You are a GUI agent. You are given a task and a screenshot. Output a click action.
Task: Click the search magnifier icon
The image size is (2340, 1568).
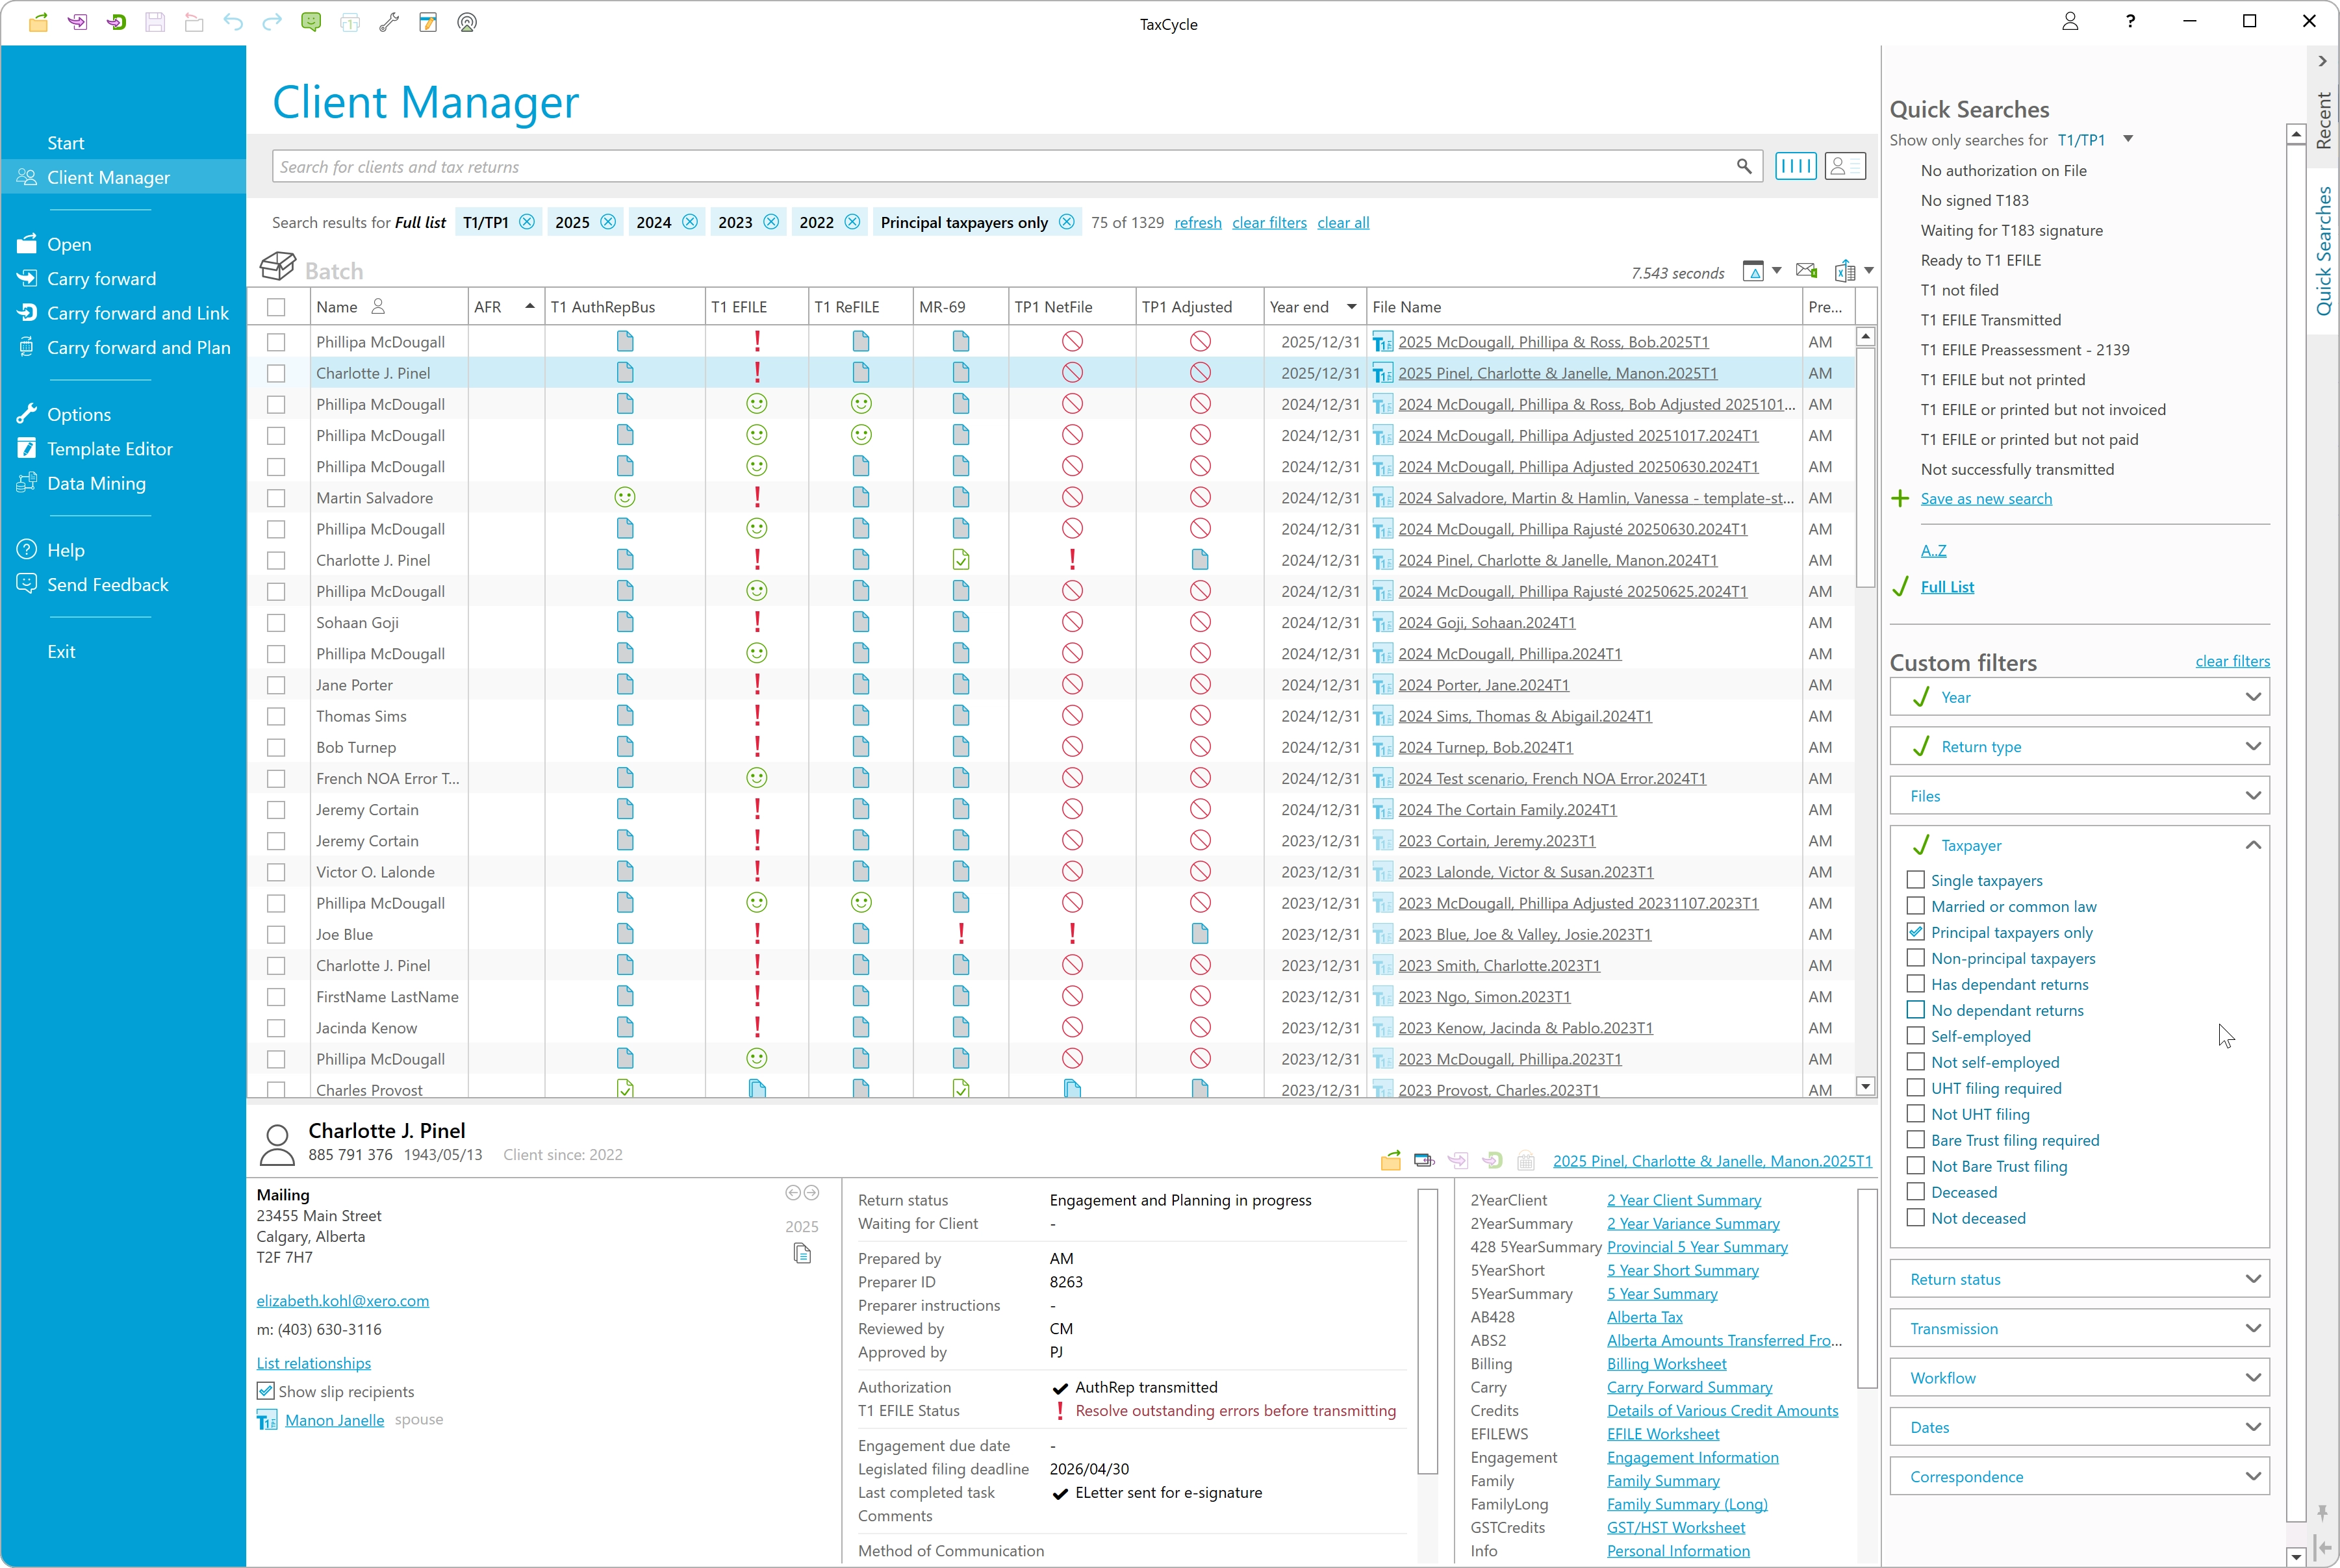coord(1743,167)
